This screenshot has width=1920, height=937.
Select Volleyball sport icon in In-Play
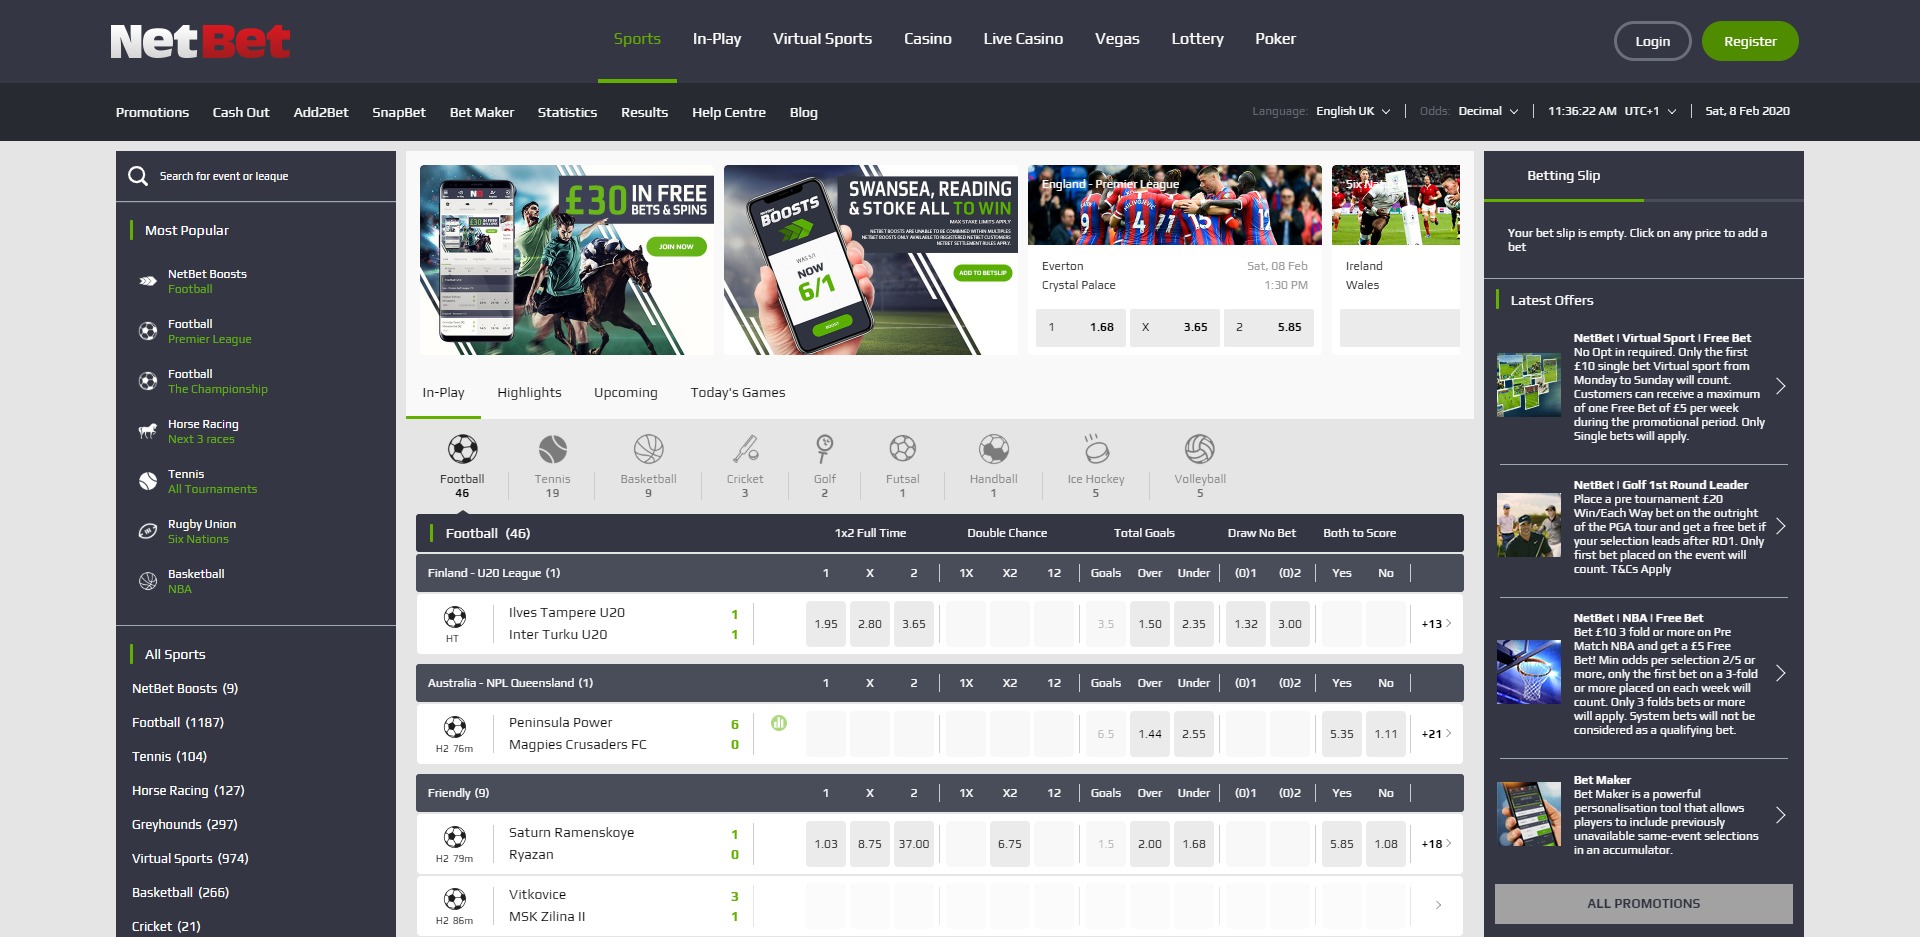tap(1199, 449)
